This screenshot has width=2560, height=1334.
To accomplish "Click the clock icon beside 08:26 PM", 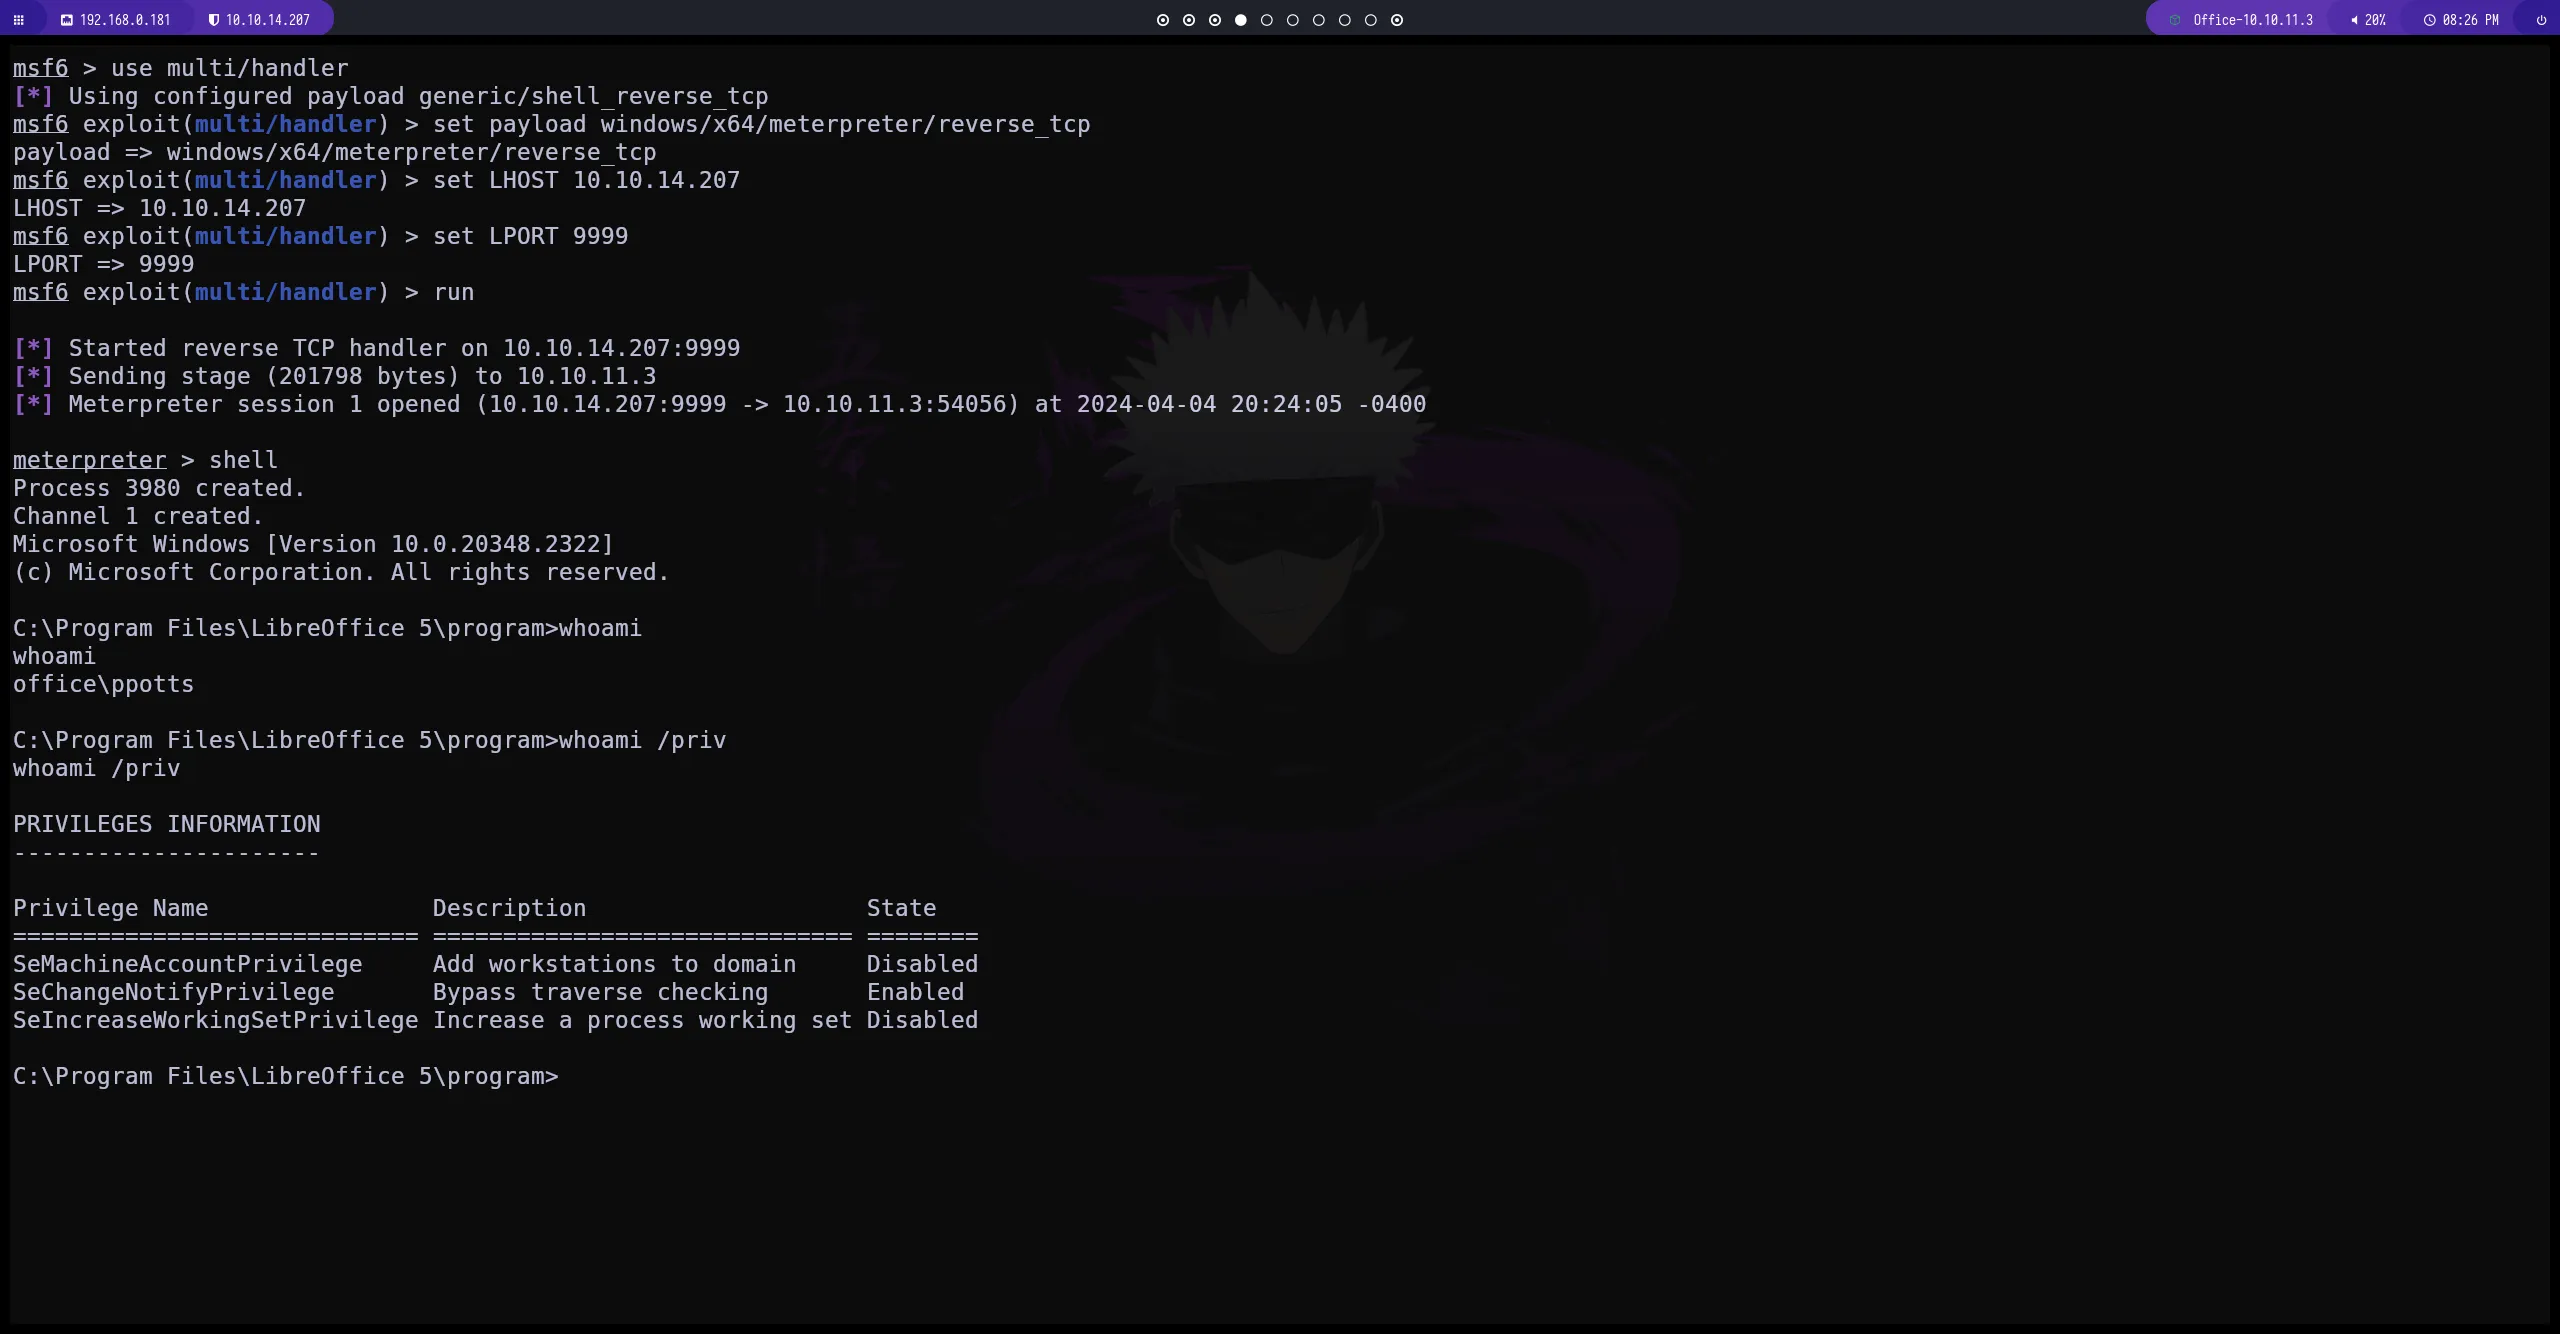I will [2429, 20].
